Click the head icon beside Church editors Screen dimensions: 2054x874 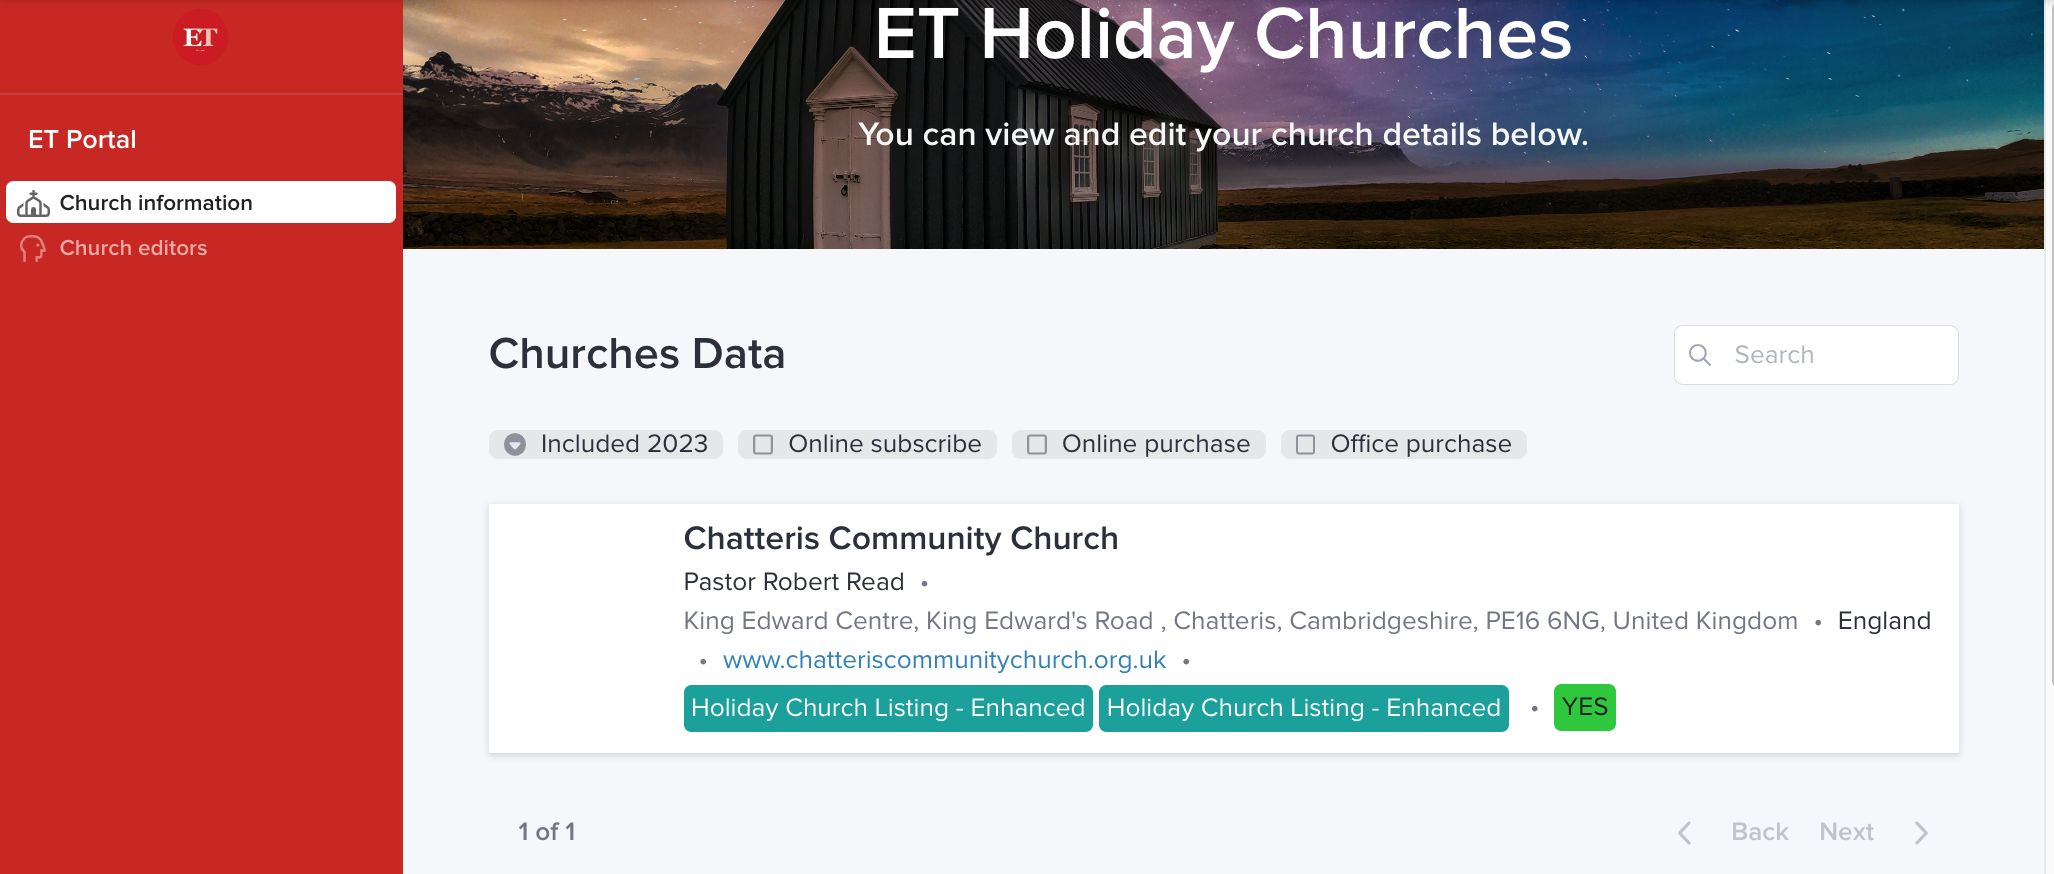pyautogui.click(x=33, y=248)
